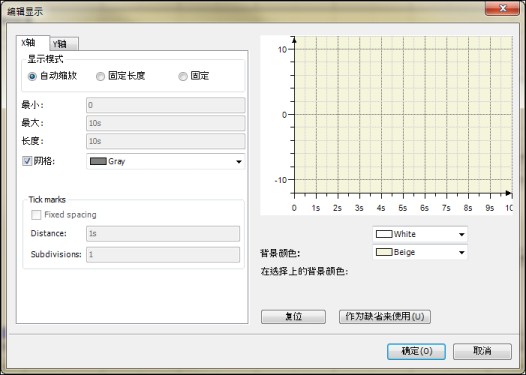
Task: Click the White color swatch
Action: (x=384, y=234)
